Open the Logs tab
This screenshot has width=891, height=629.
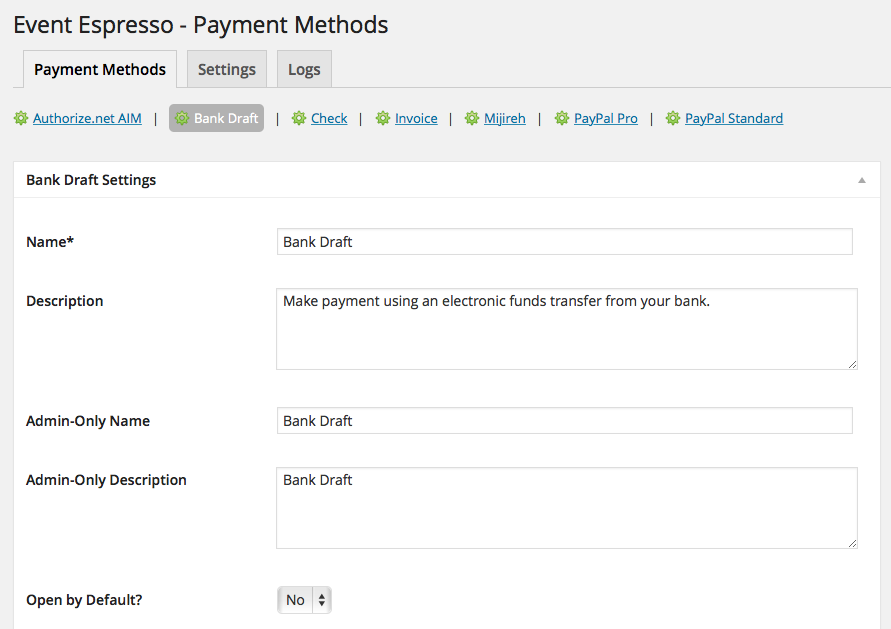pyautogui.click(x=304, y=69)
